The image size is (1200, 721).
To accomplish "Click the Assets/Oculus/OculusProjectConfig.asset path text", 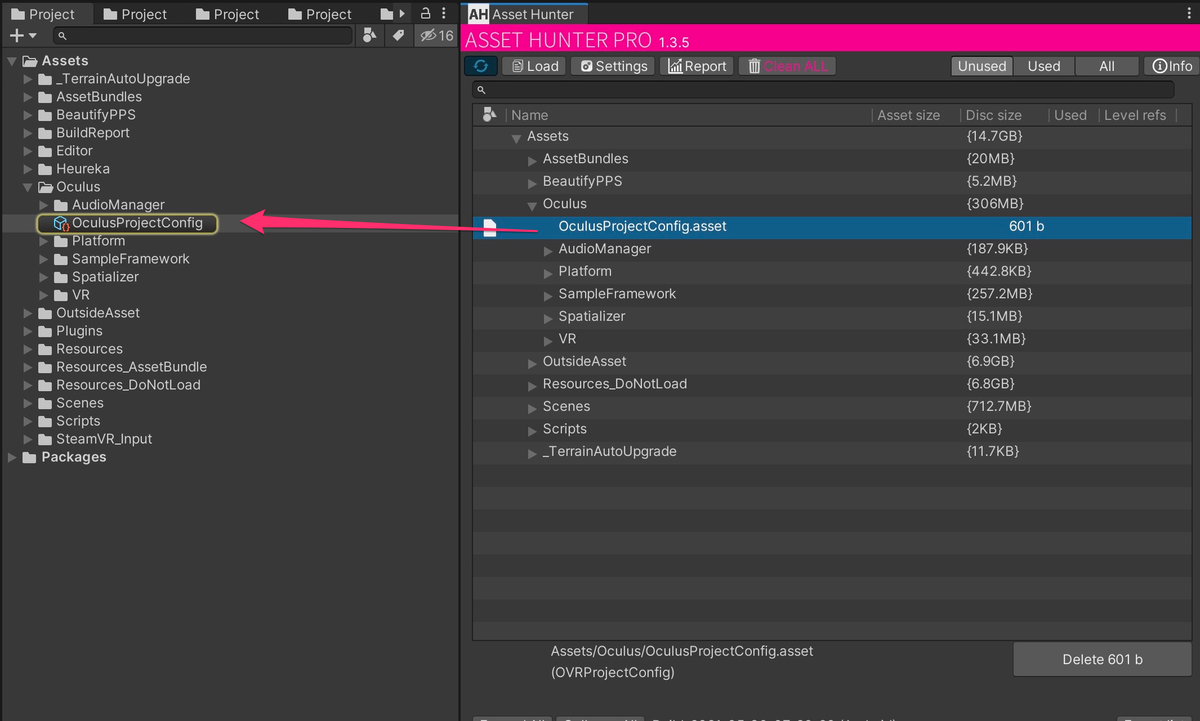I will (682, 651).
